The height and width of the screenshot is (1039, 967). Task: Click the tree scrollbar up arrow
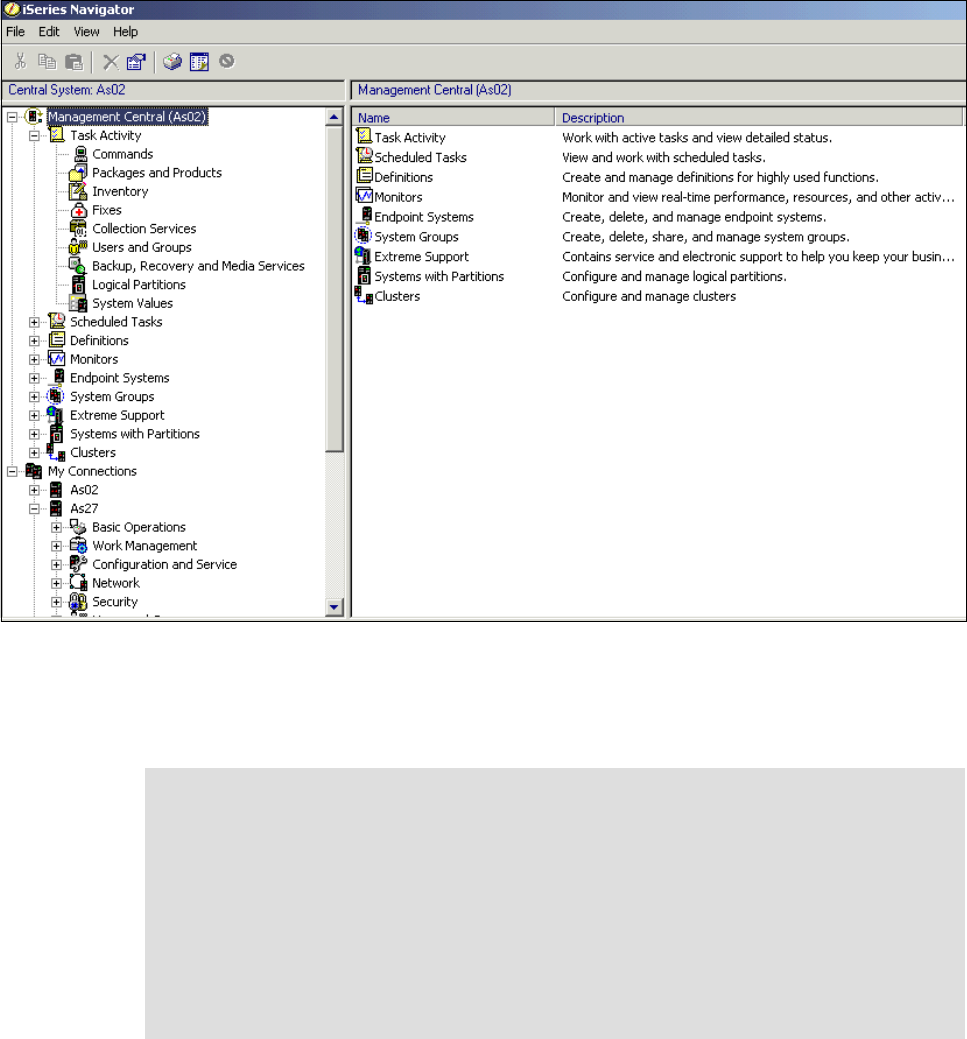point(334,117)
